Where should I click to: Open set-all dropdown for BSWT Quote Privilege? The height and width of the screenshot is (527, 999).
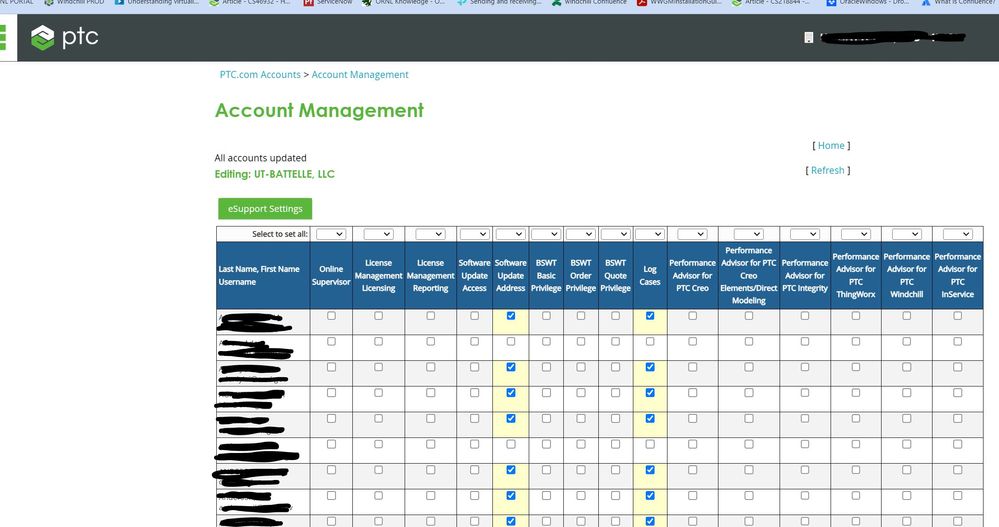[615, 234]
